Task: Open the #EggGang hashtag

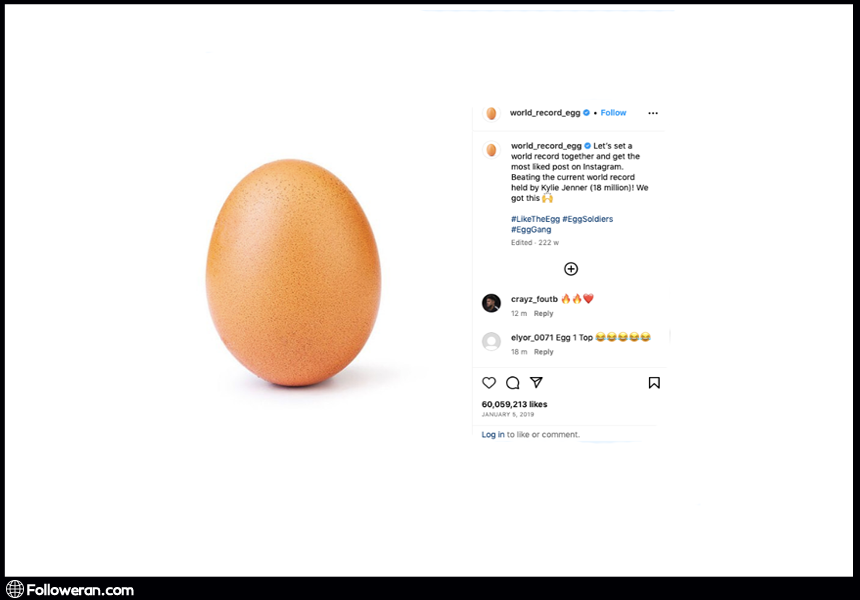Action: [x=531, y=230]
